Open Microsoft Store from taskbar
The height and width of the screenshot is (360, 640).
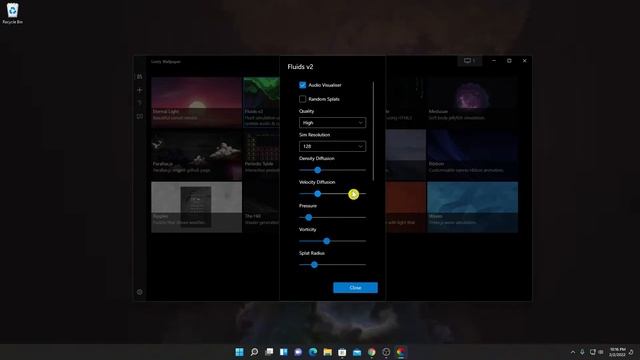pos(342,352)
